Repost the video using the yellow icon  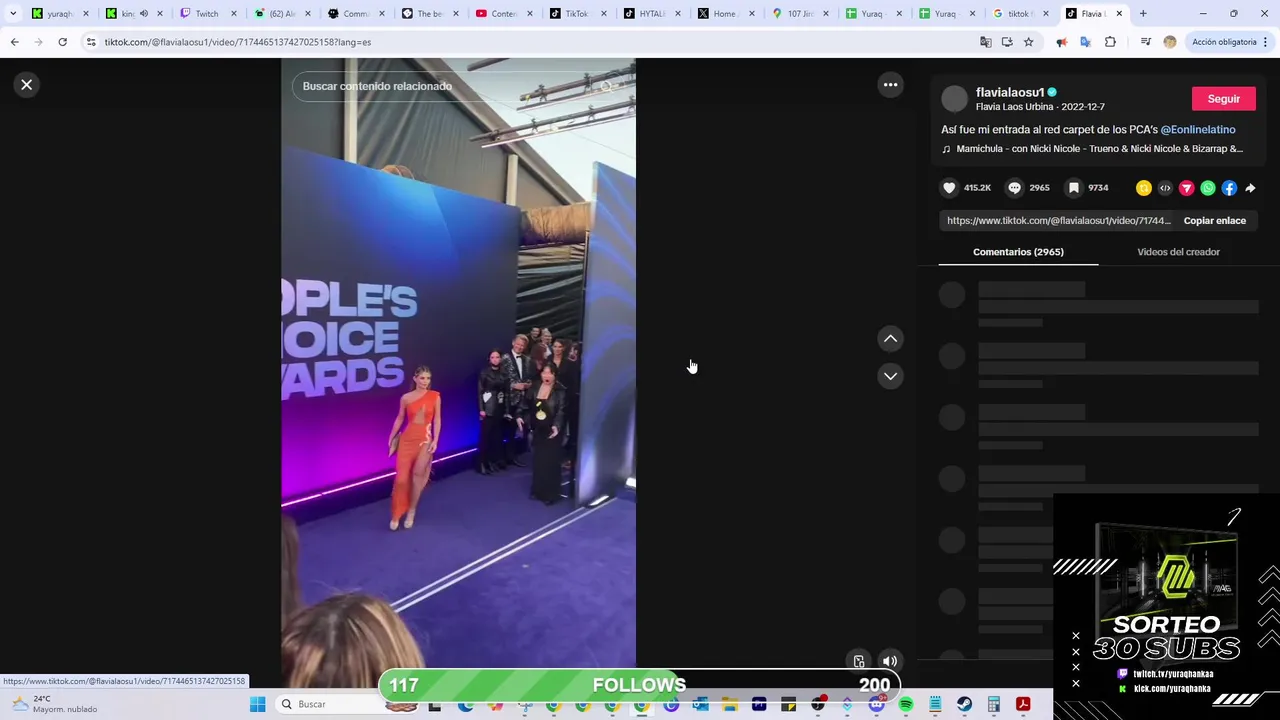(x=1144, y=188)
